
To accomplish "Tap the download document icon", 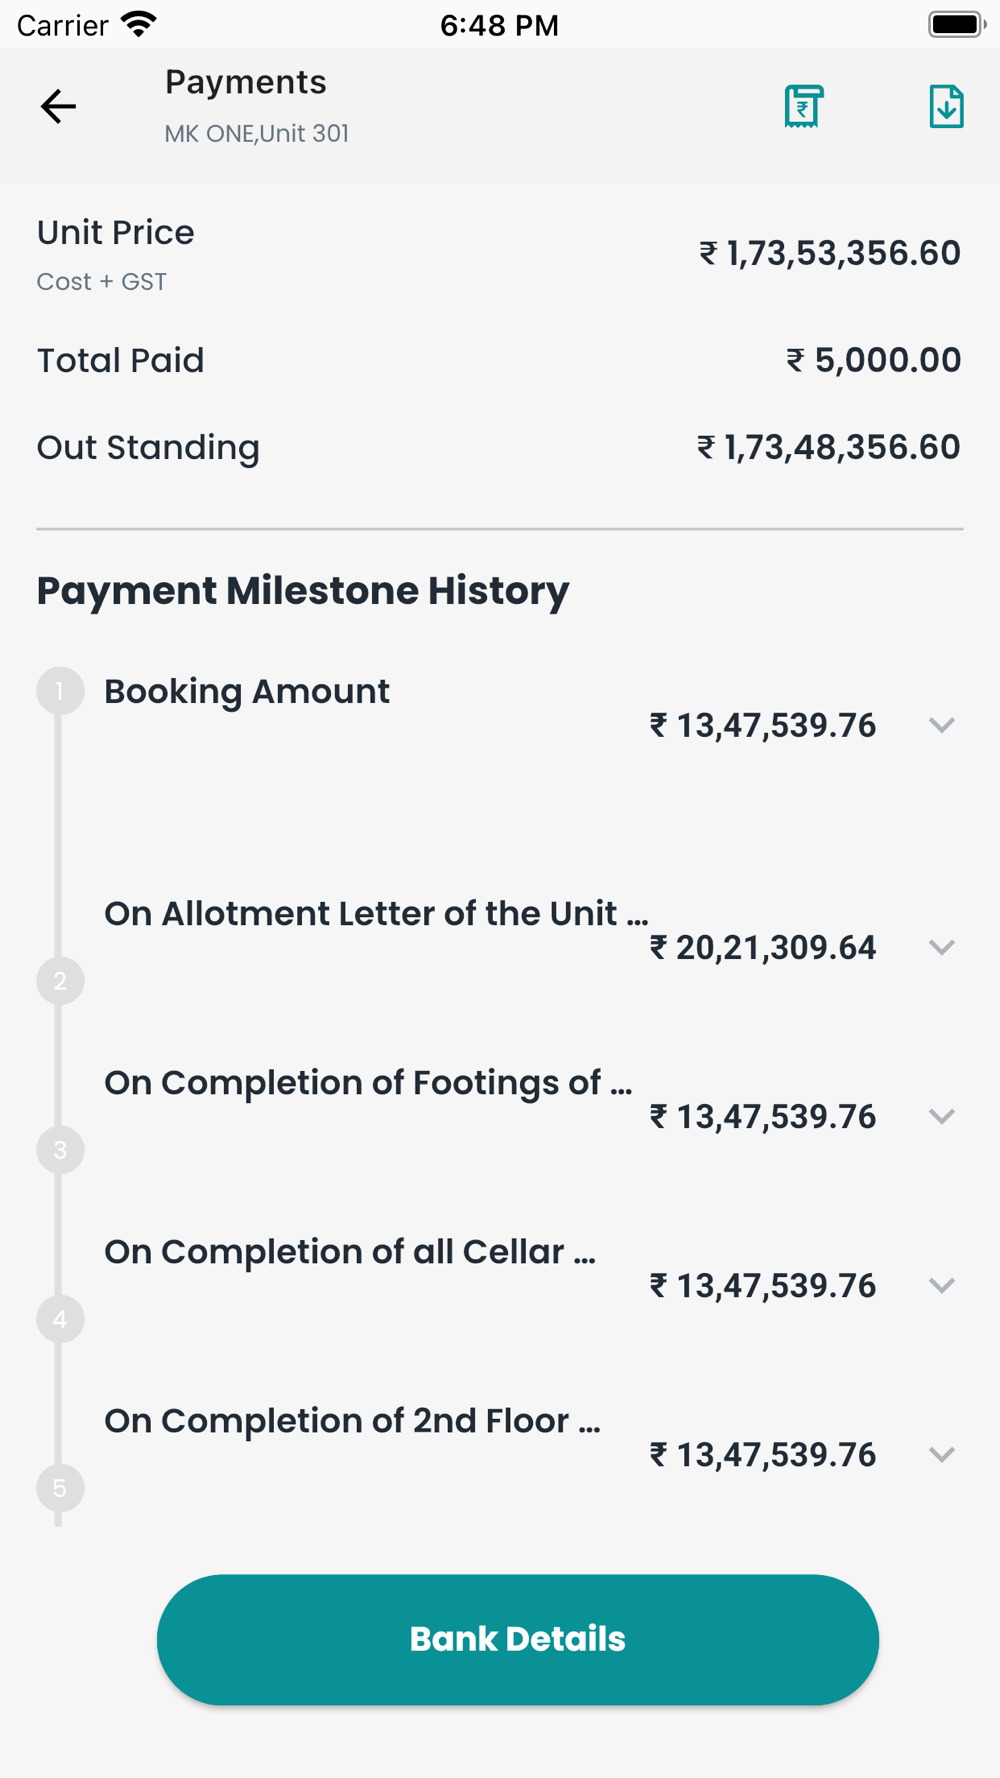I will [946, 106].
